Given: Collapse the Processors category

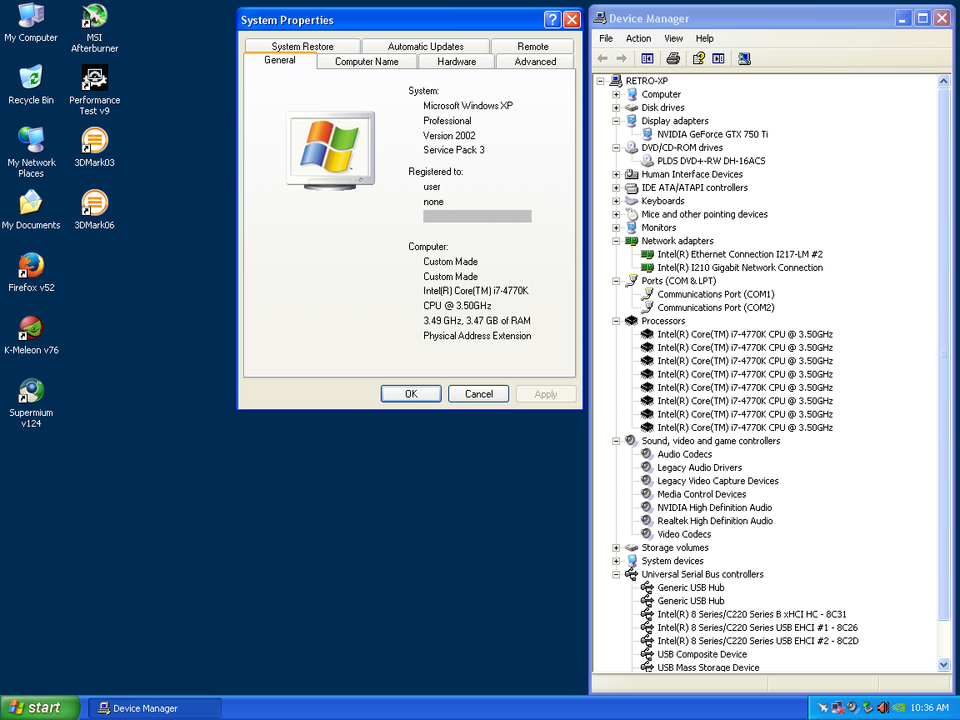Looking at the screenshot, I should 617,321.
